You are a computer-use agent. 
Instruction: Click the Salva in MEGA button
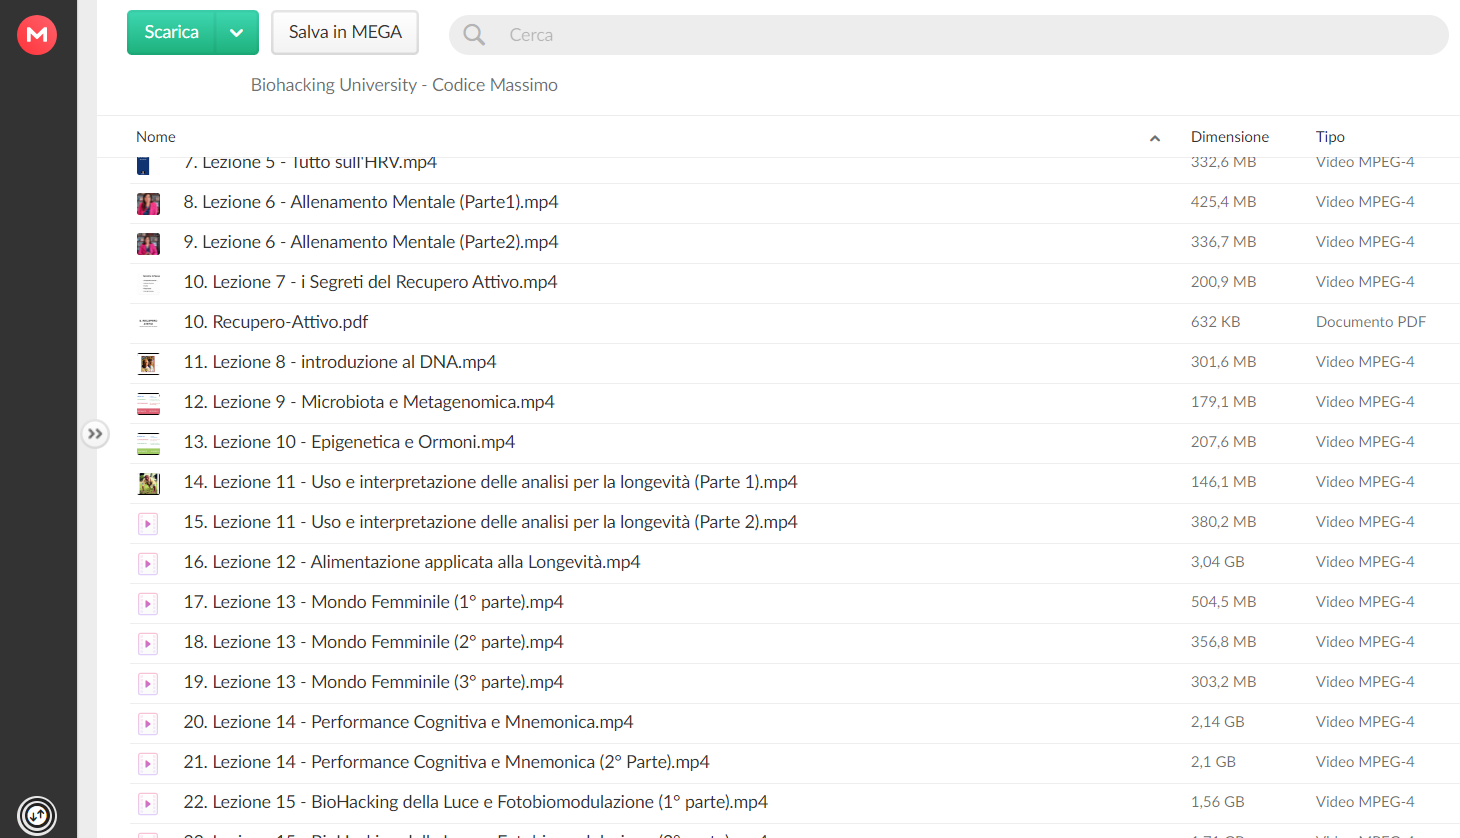tap(345, 33)
